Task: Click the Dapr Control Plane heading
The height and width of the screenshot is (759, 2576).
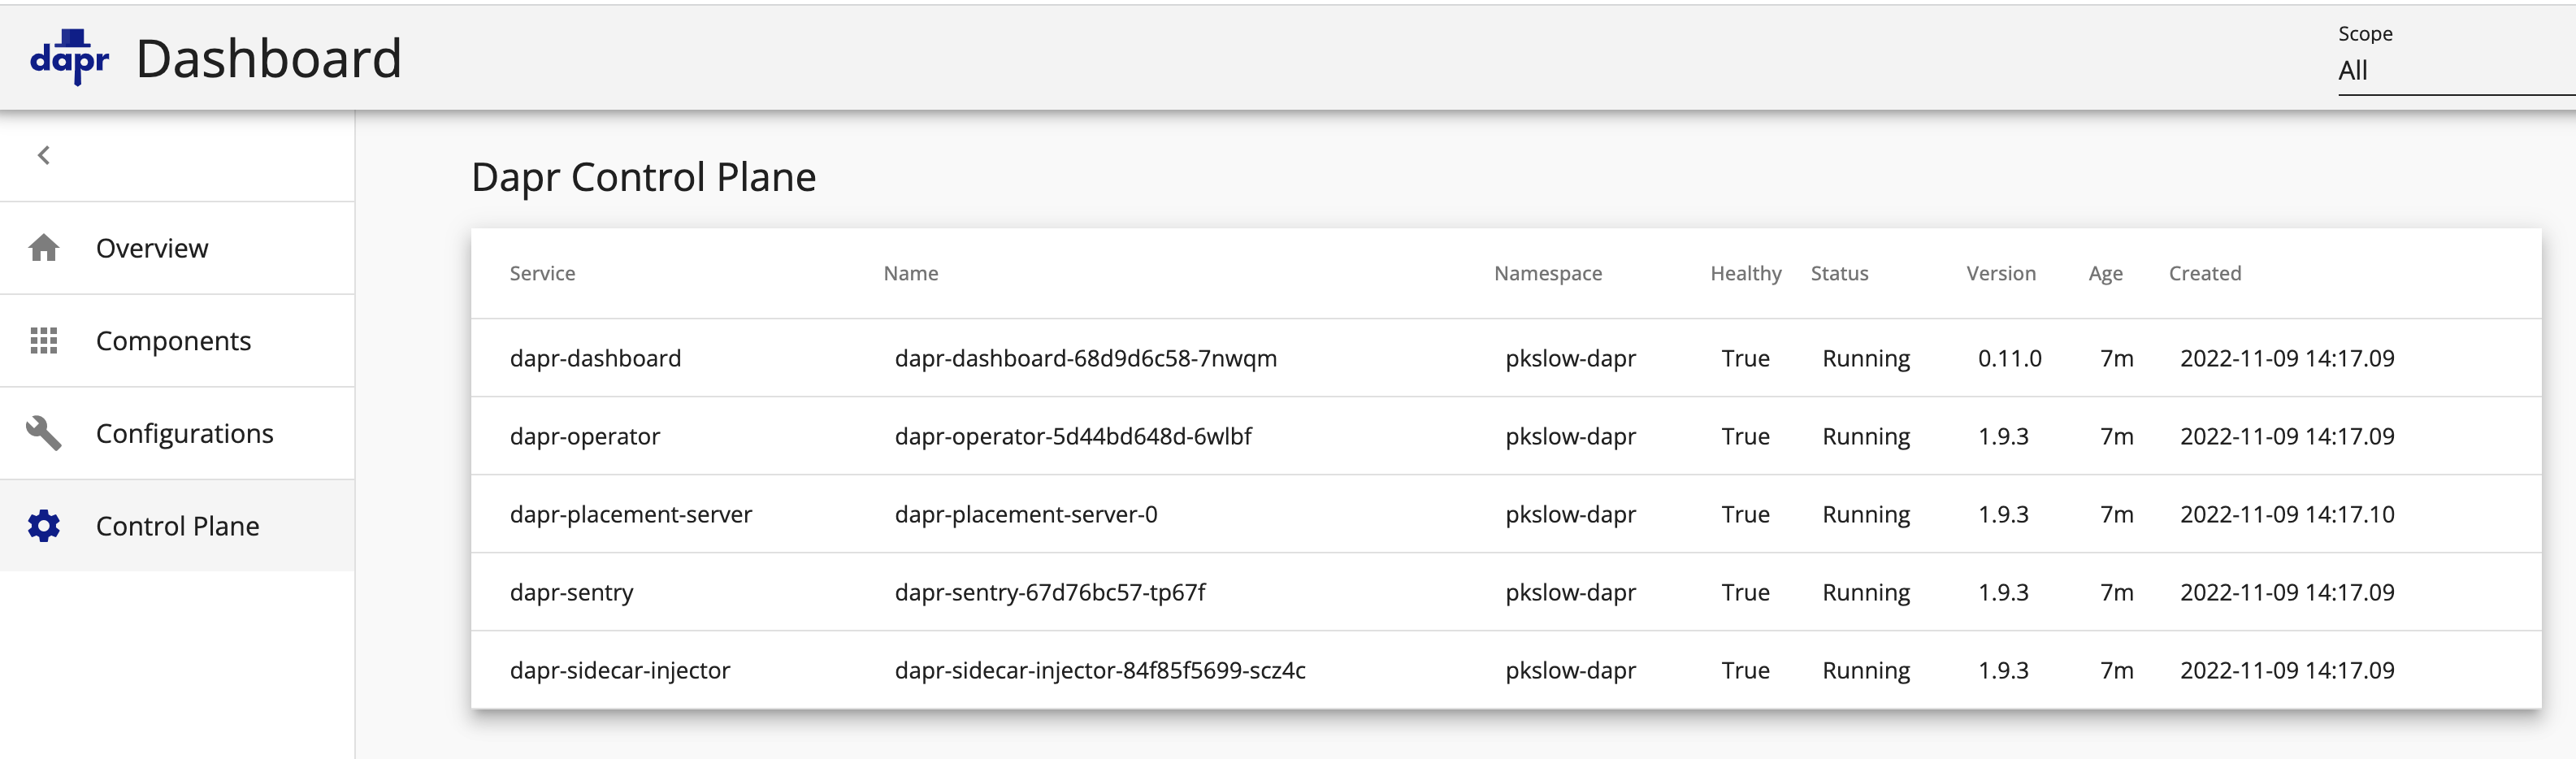Action: [x=643, y=177]
